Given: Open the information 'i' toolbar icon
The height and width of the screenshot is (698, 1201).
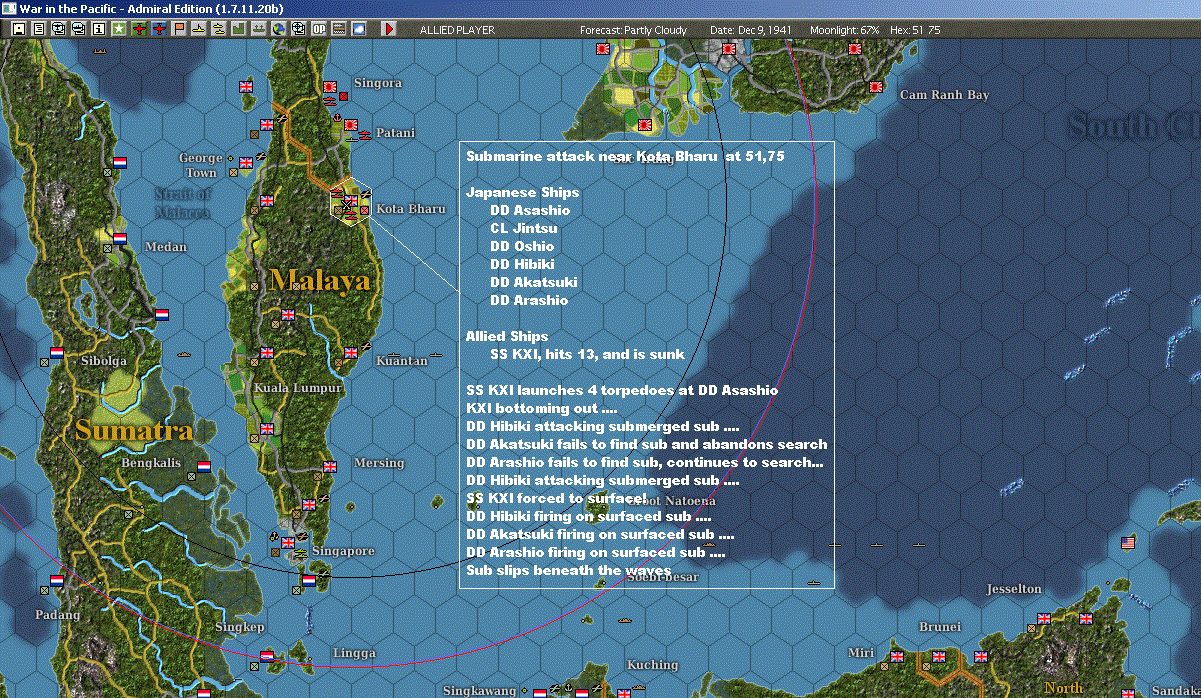Looking at the screenshot, I should (x=98, y=30).
